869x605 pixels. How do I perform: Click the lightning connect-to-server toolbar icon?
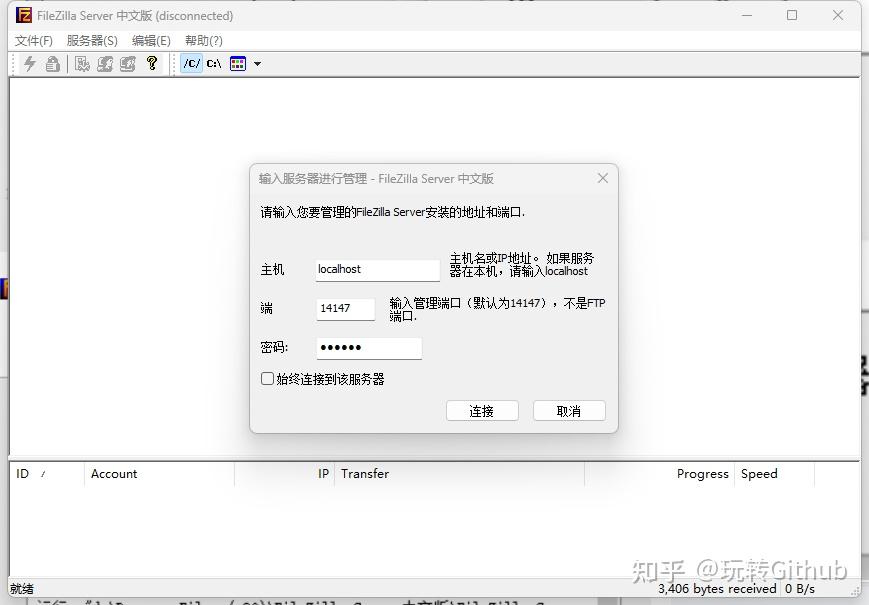30,64
